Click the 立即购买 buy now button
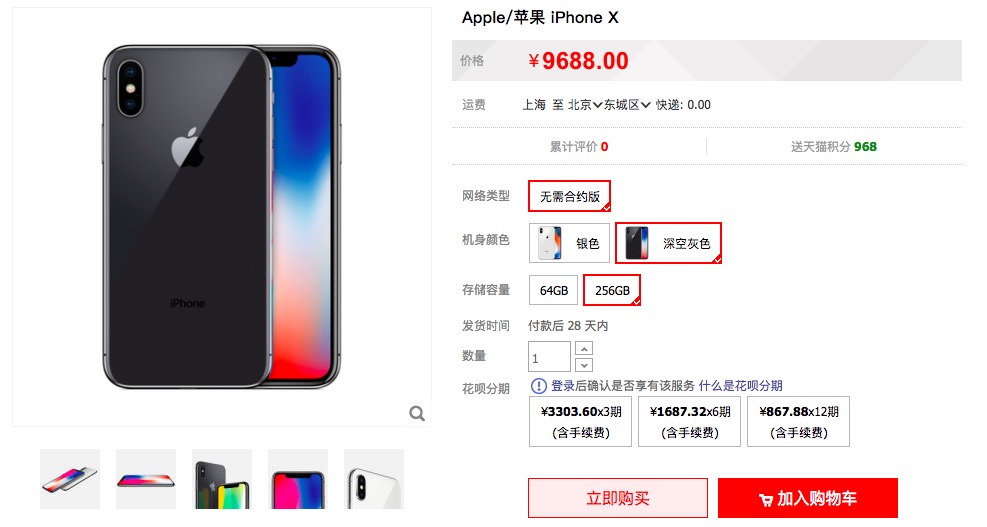Screen dimensions: 987x527 (618, 498)
